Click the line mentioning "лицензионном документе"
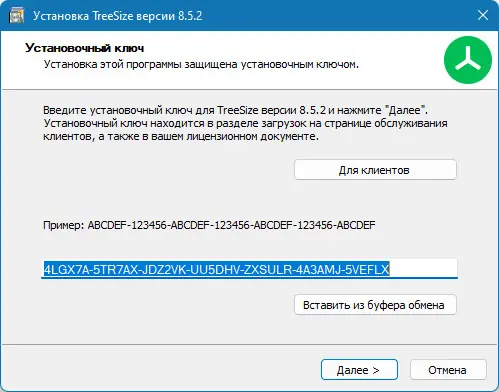Screen dimensions: 499x392 click(x=181, y=136)
